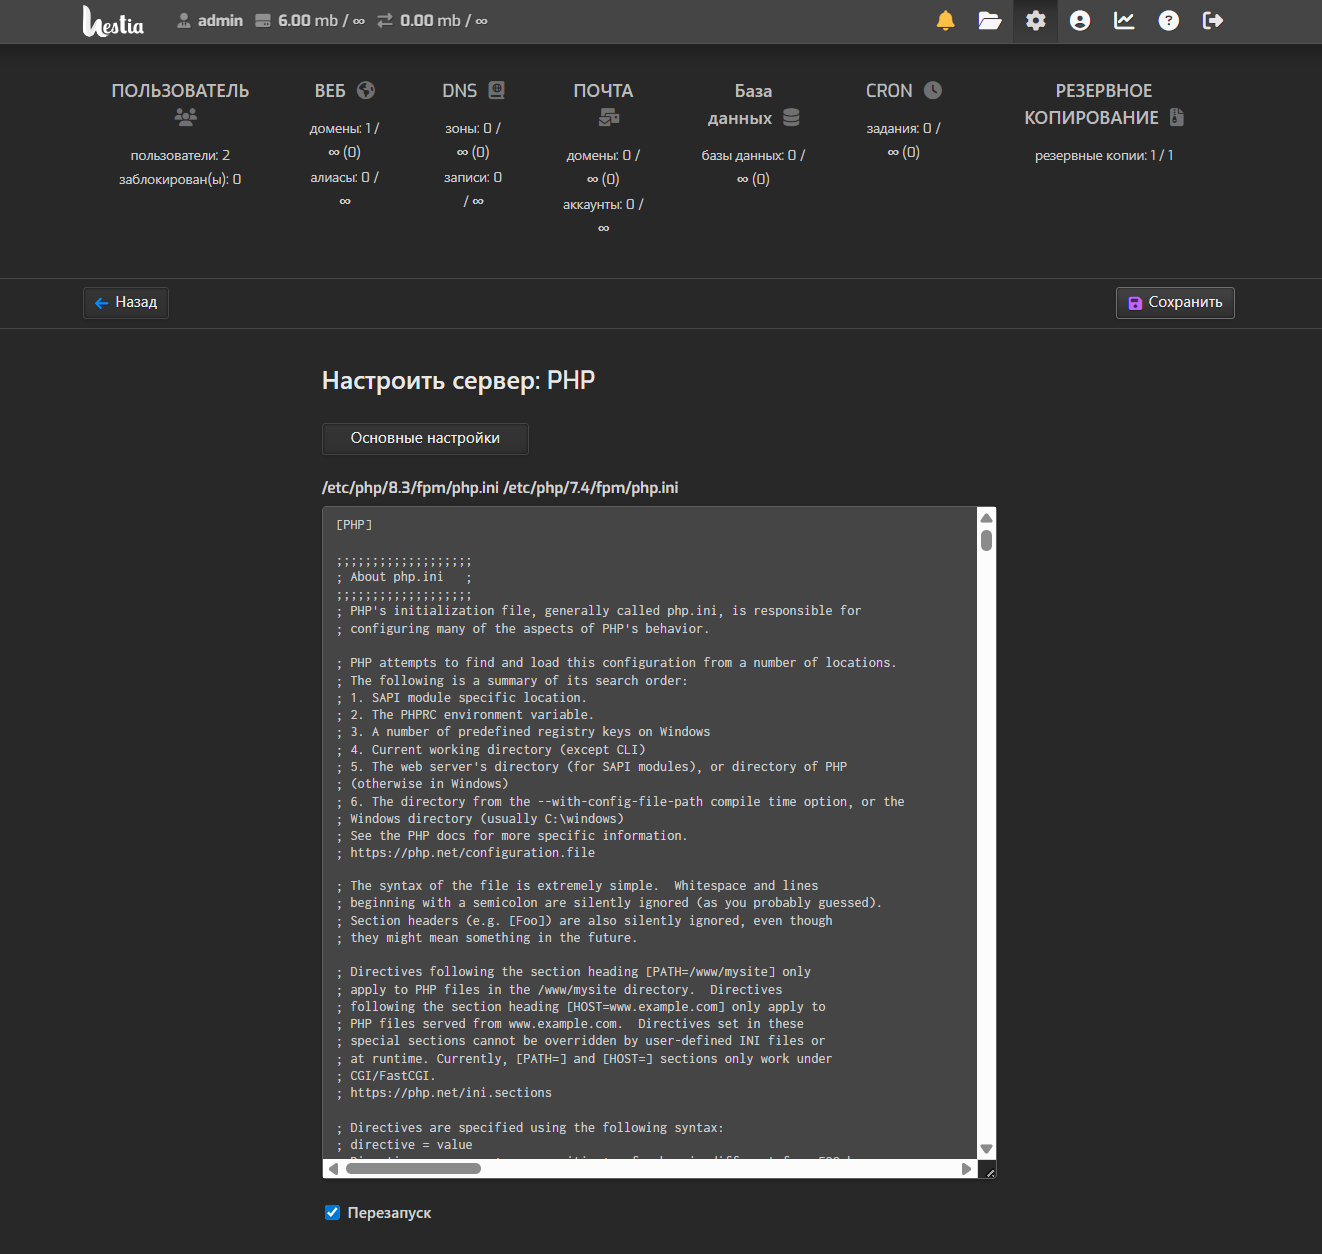
Task: Click the 'аккаунты: 0 /' mail statistic
Action: click(603, 204)
